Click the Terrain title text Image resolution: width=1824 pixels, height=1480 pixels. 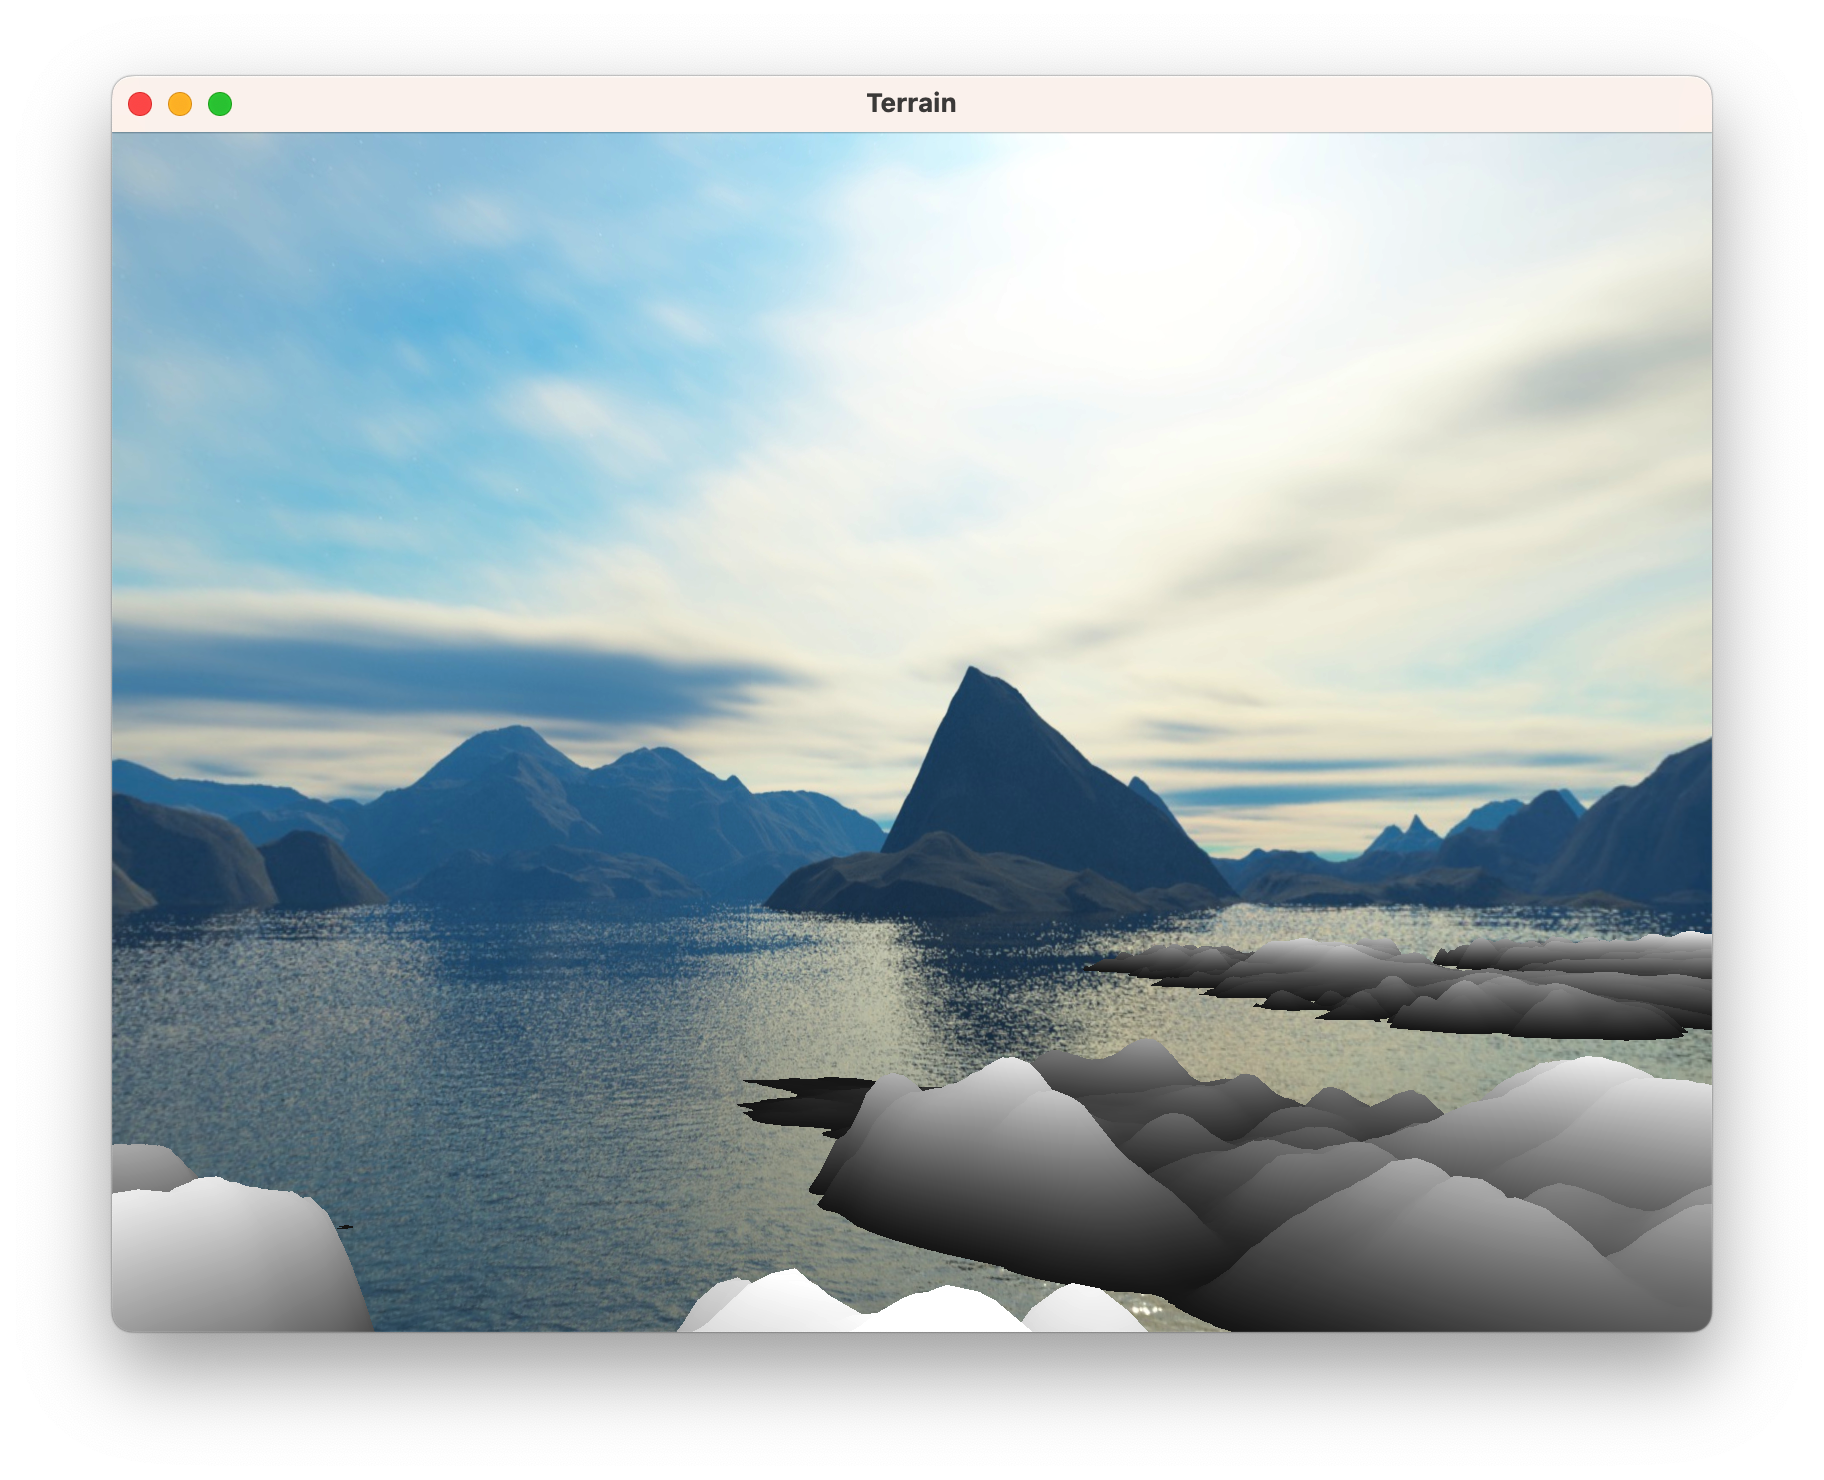pos(911,103)
